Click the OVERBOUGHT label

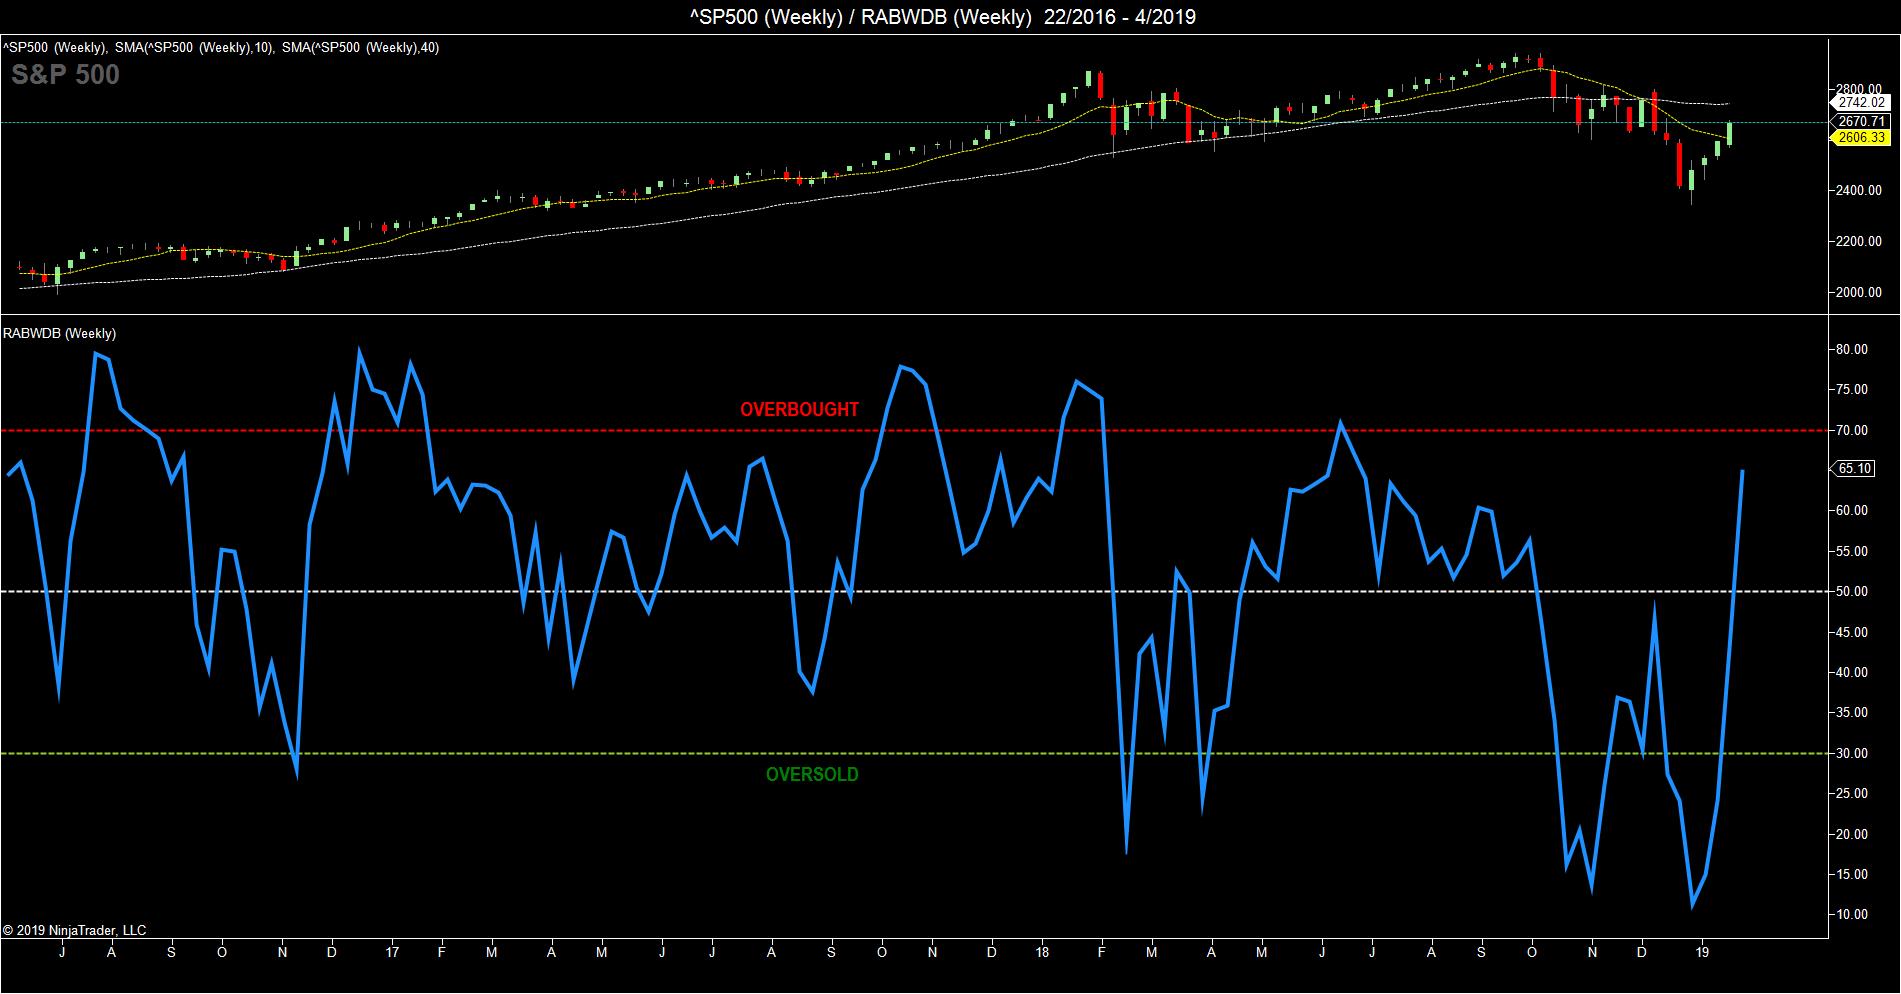[x=799, y=409]
